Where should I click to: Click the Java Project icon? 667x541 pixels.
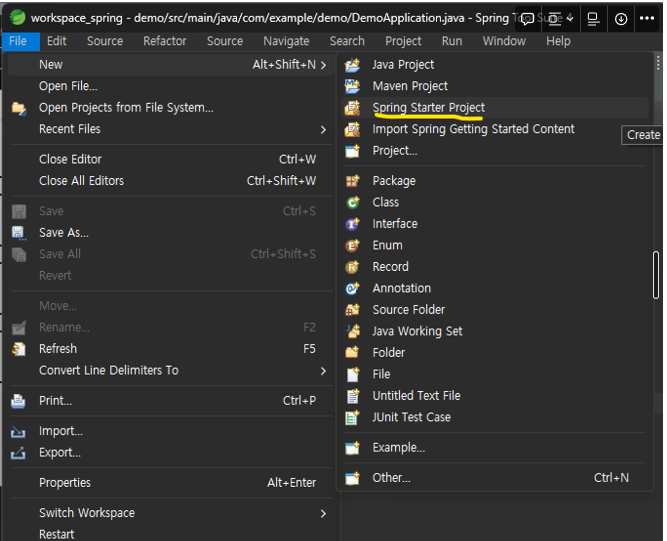click(352, 65)
